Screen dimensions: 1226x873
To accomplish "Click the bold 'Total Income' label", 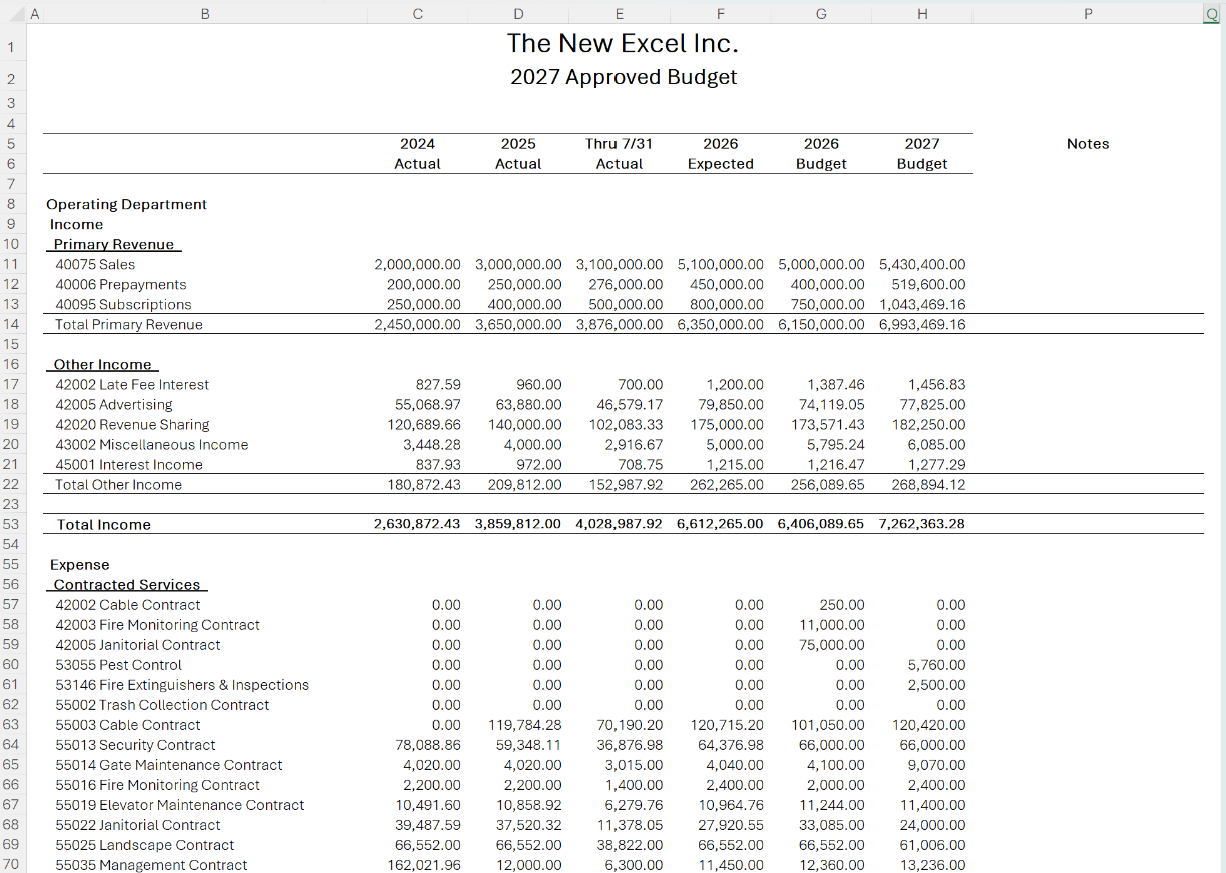I will tap(104, 524).
